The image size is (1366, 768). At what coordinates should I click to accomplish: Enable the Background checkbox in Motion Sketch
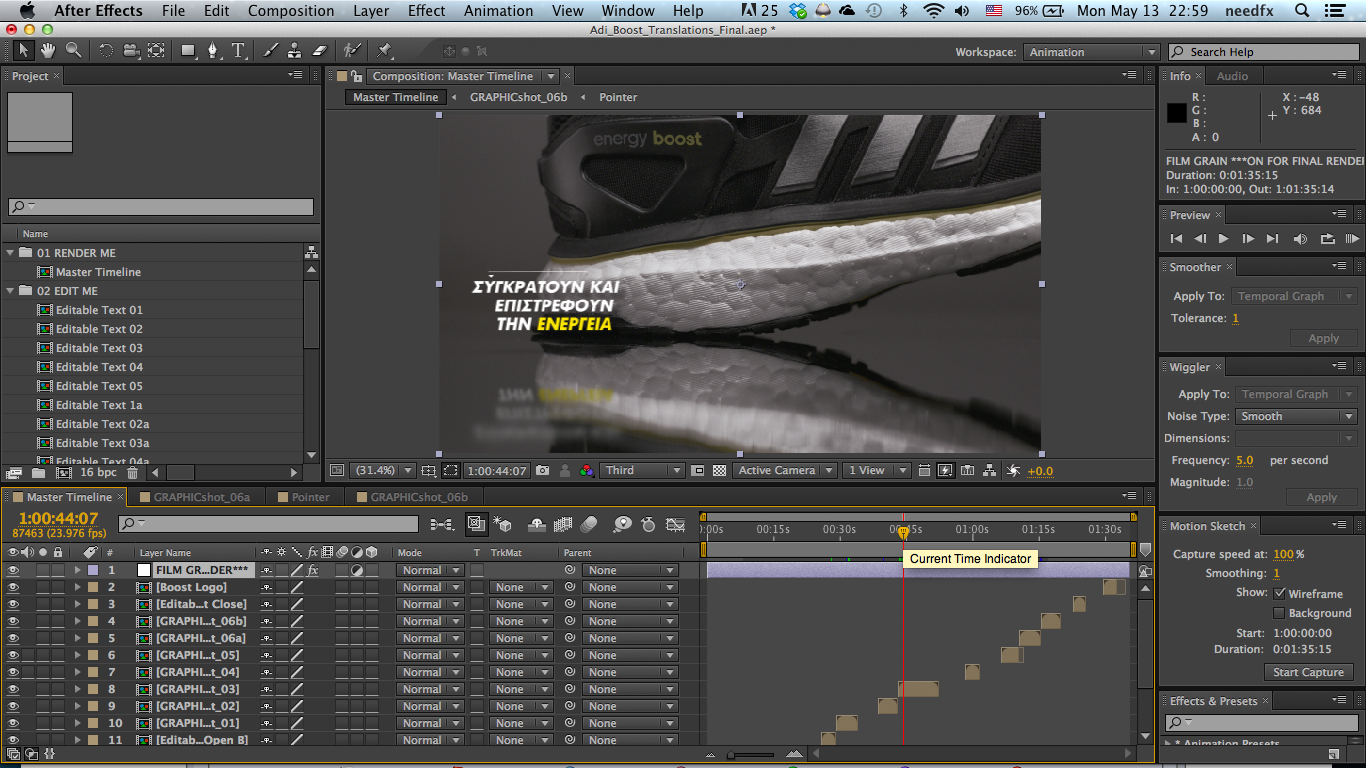(1279, 613)
